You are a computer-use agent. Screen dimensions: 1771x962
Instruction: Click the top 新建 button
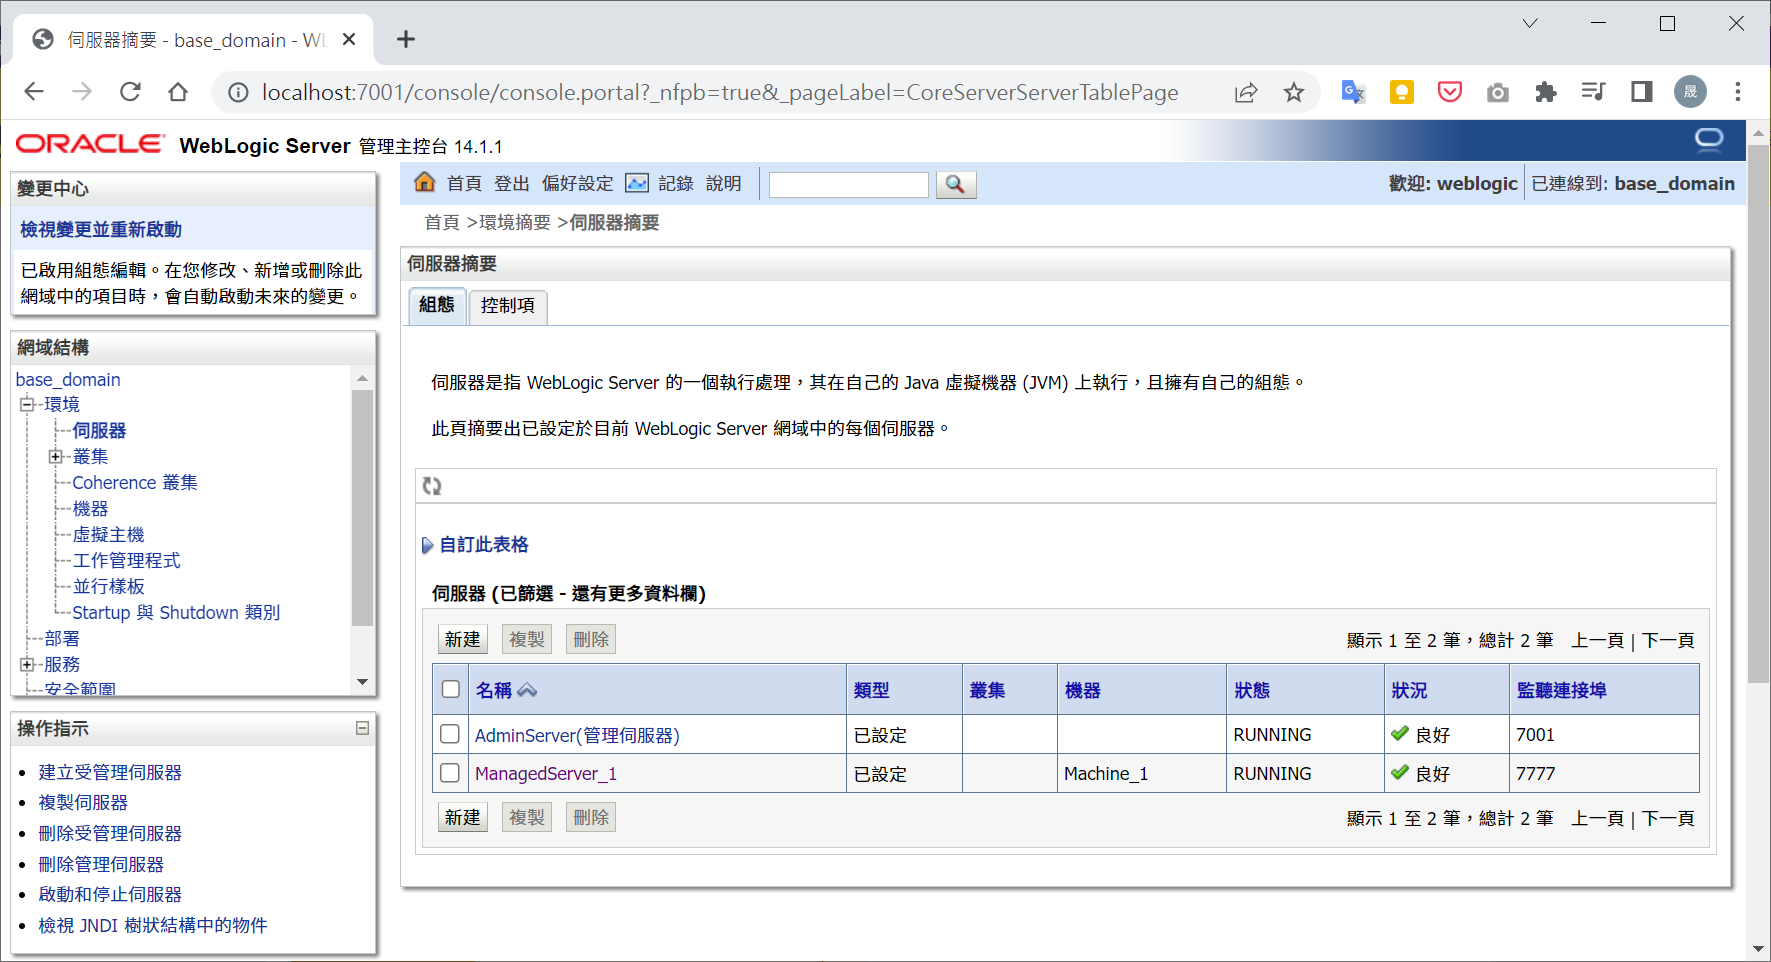point(462,640)
